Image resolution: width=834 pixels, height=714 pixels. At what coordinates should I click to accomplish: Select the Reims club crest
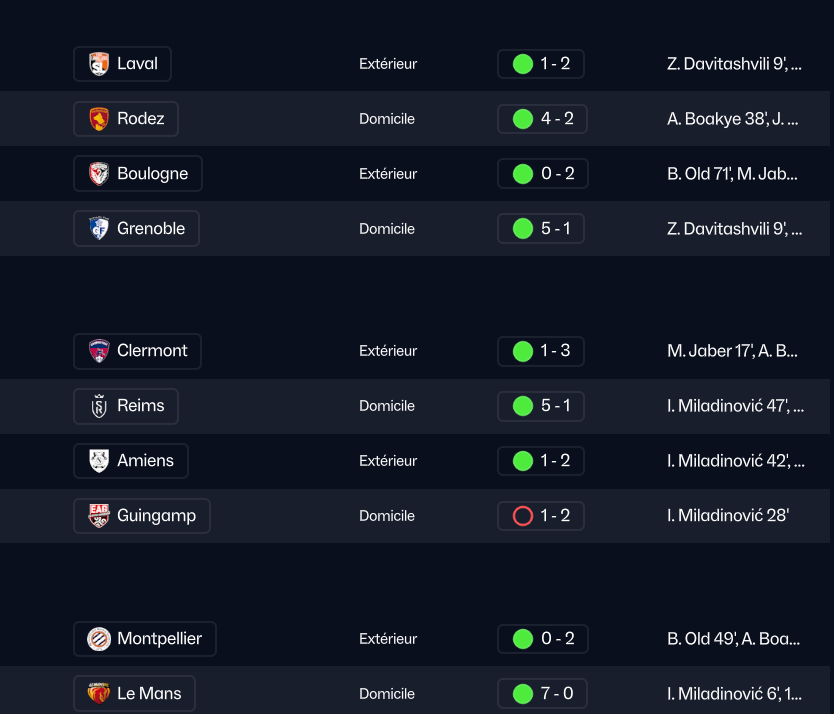tap(98, 406)
